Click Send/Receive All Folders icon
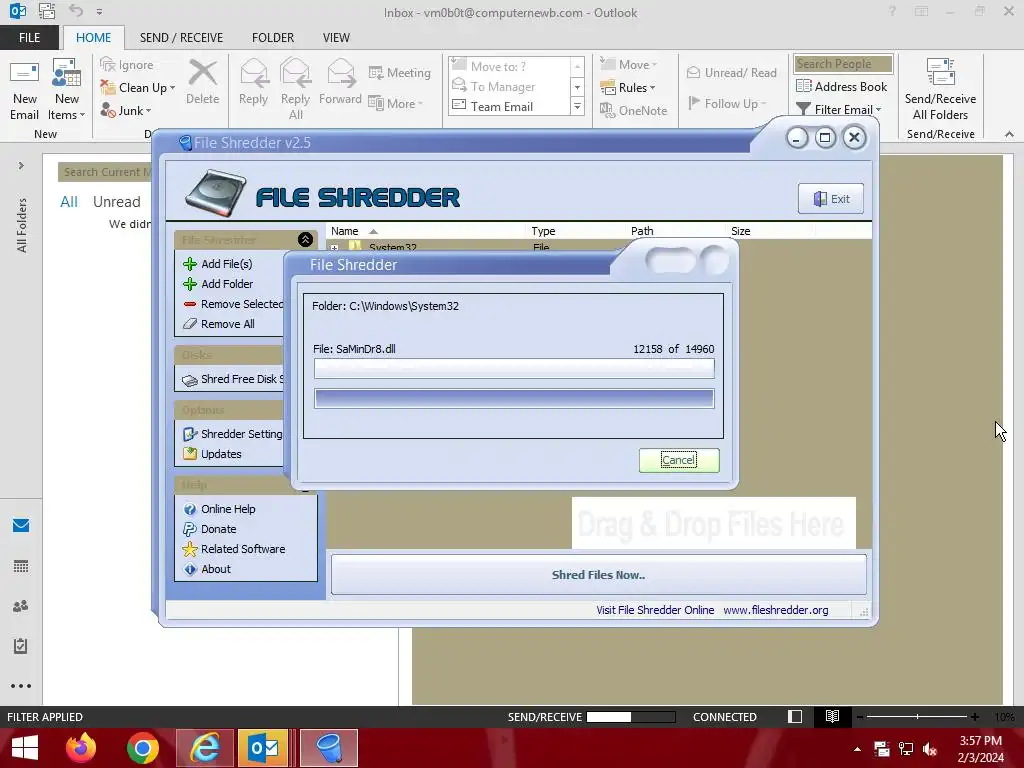Viewport: 1024px width, 768px height. click(940, 89)
